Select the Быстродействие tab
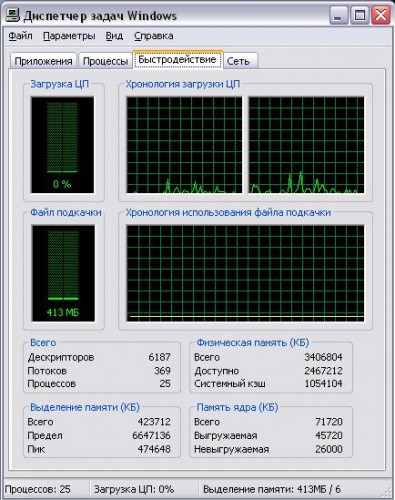The height and width of the screenshot is (500, 395). pos(177,60)
